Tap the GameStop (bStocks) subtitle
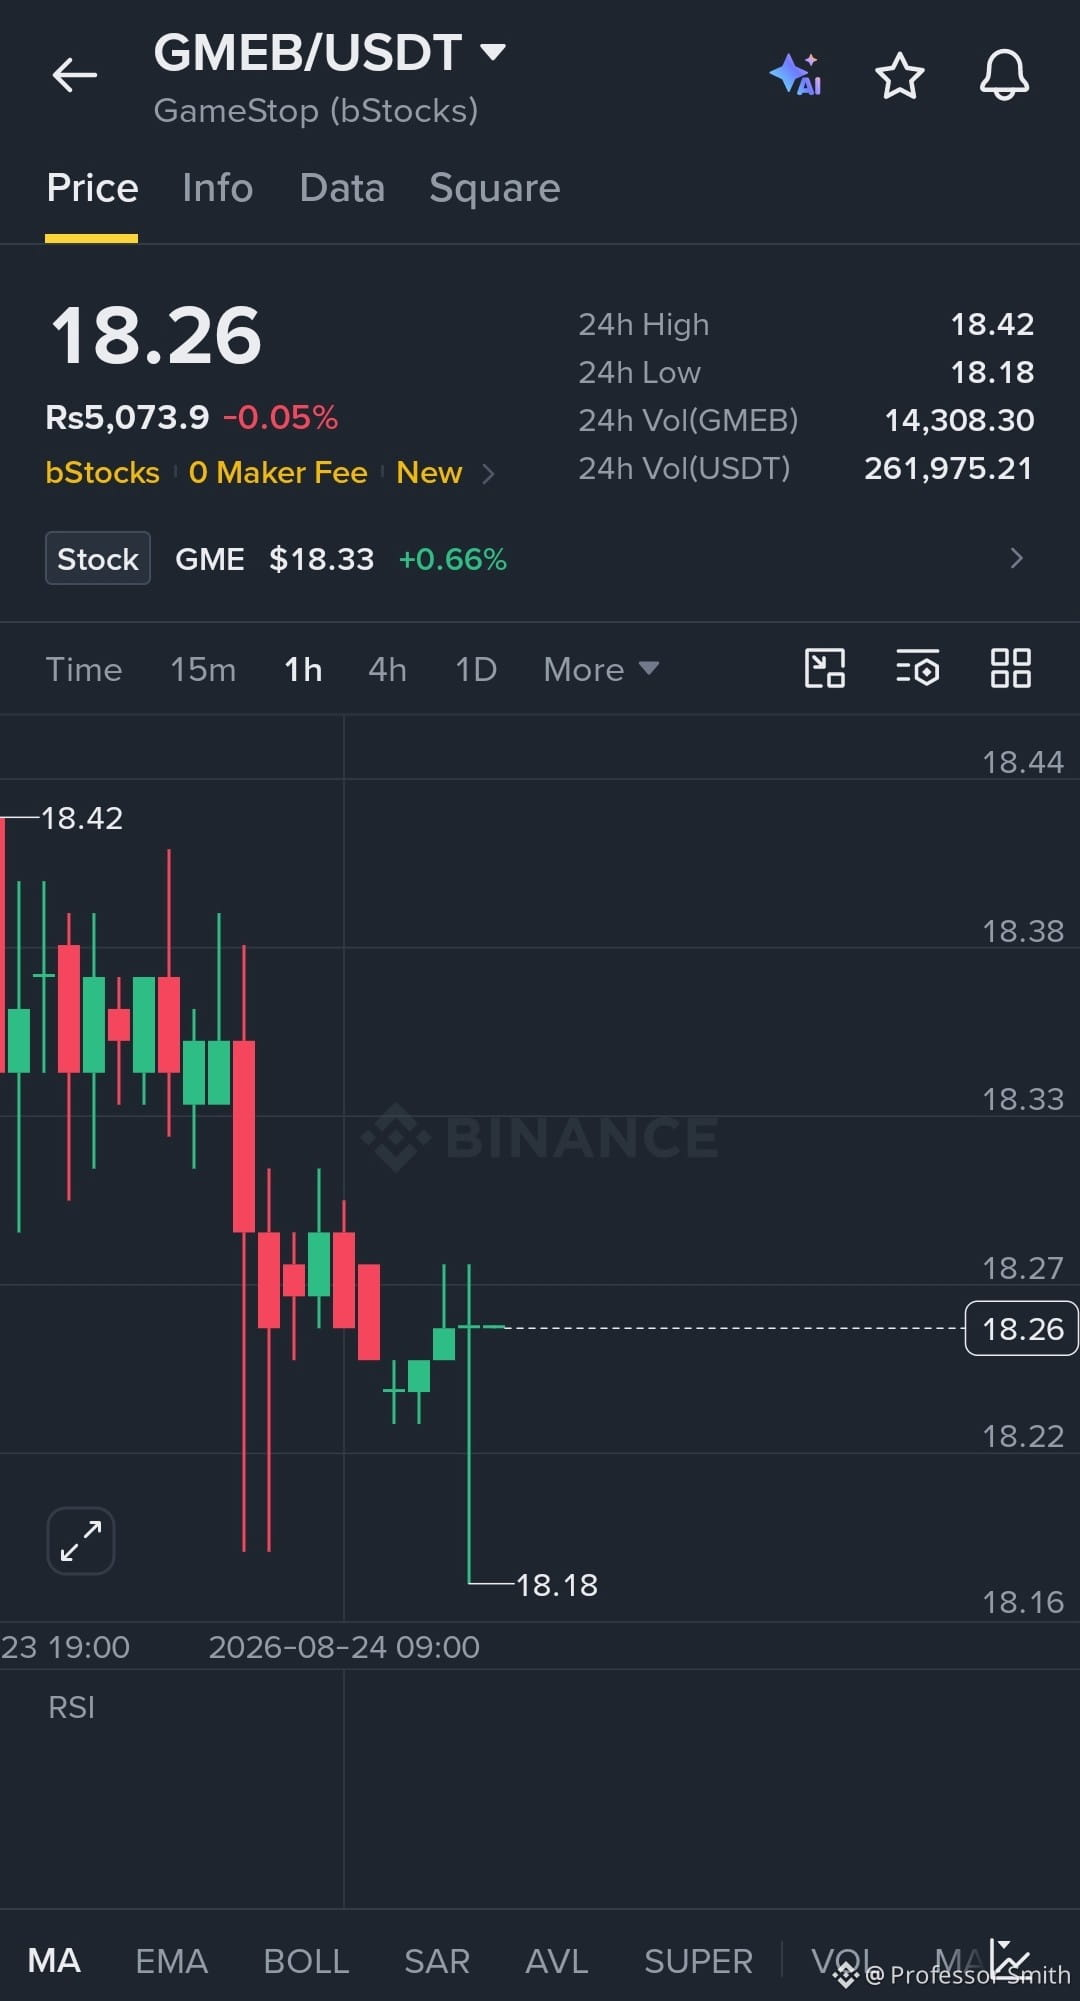1080x2001 pixels. 316,110
